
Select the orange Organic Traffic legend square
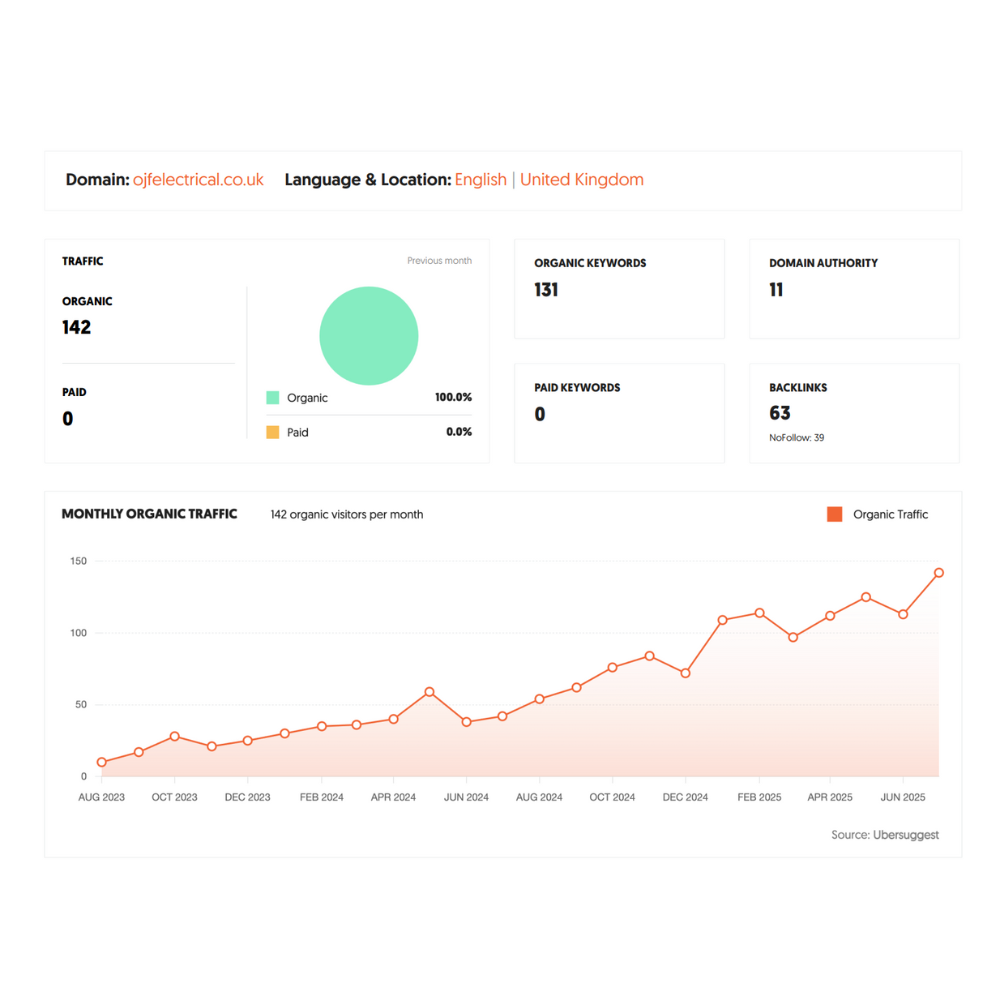[x=834, y=513]
